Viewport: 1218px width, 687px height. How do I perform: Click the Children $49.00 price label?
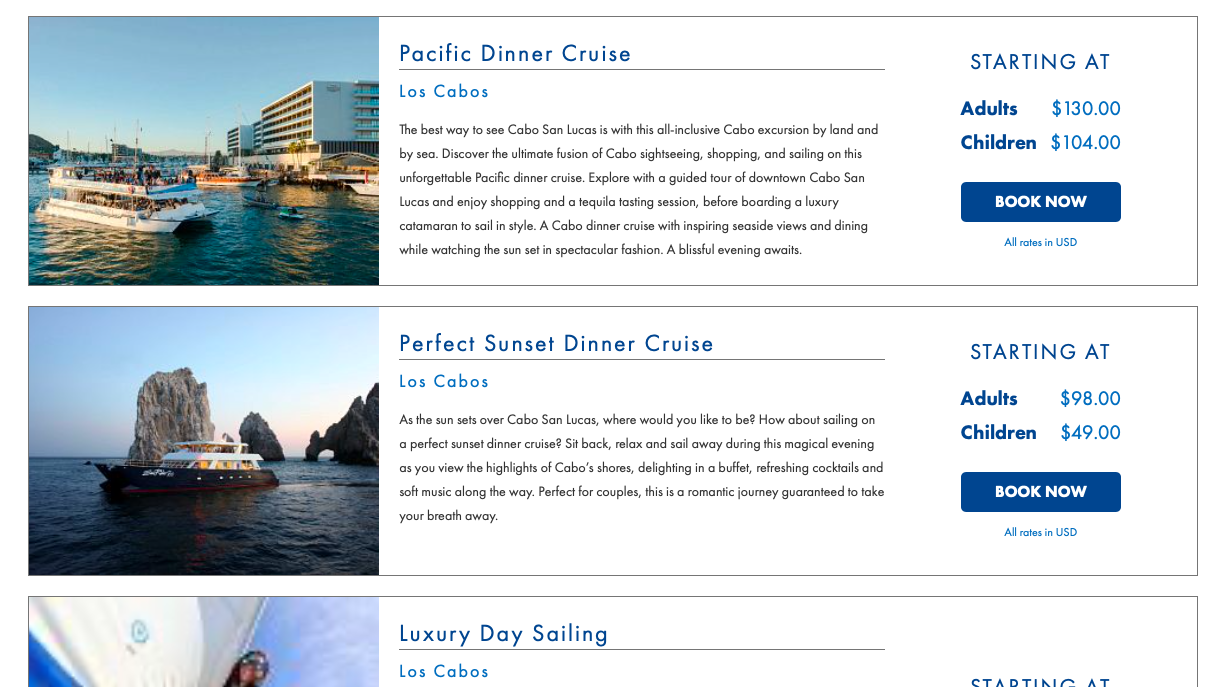[1090, 432]
